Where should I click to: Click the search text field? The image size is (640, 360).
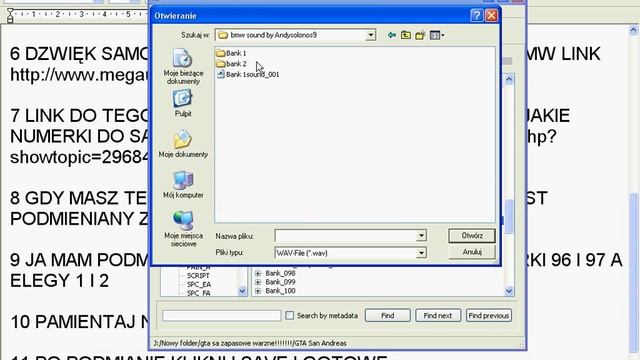(x=222, y=316)
